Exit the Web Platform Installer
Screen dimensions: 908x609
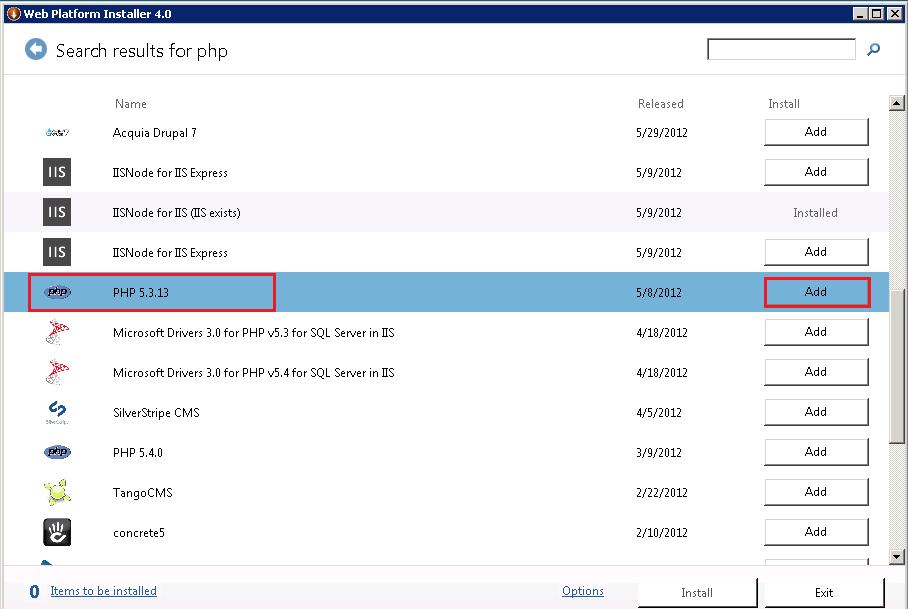tap(823, 592)
